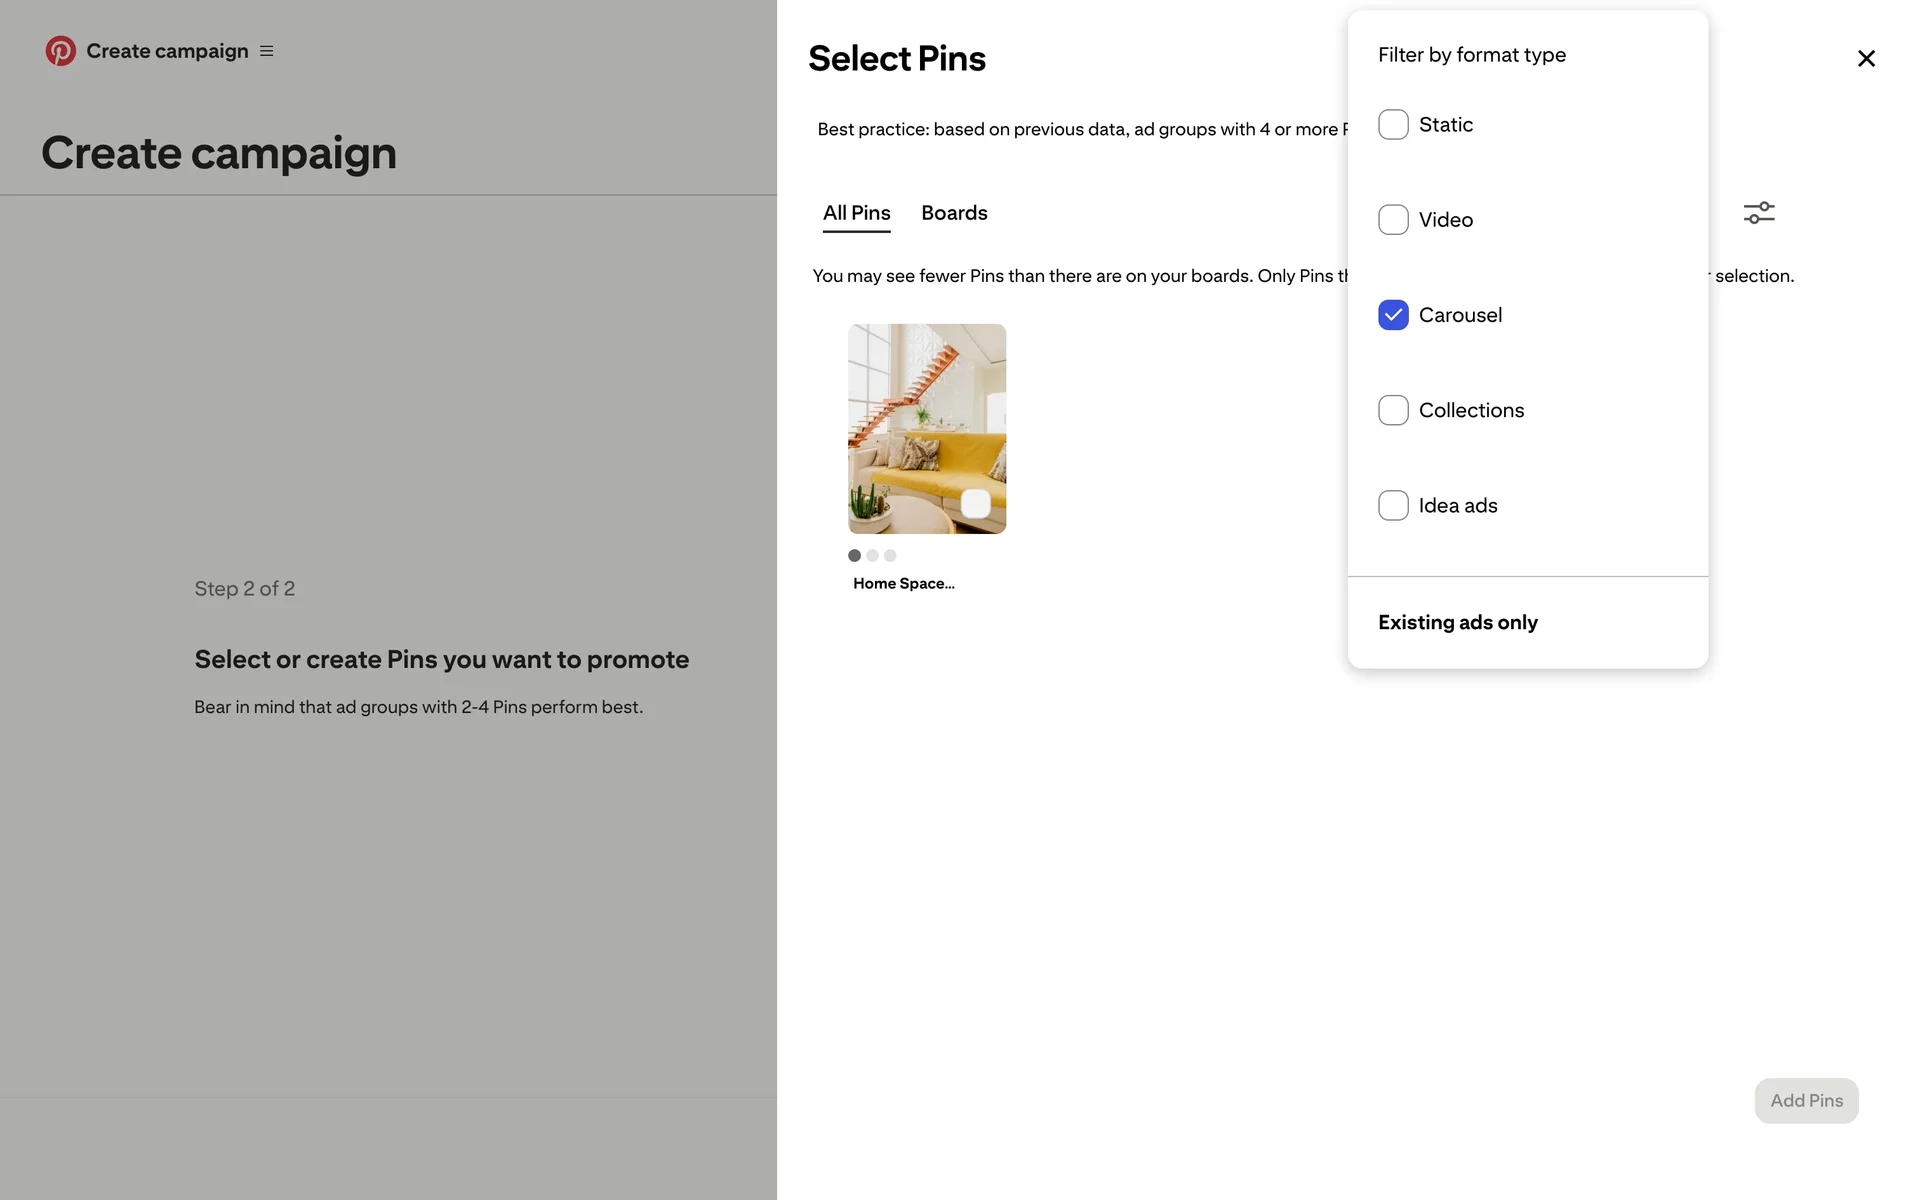Screen dimensions: 1920x1200
Task: Jump to second carousel dot indicator
Action: point(872,556)
